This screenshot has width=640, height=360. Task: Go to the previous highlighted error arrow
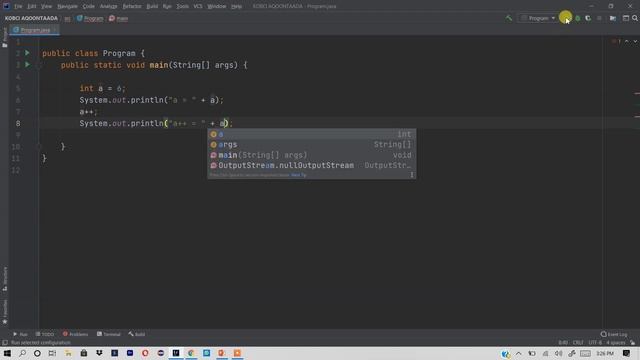click(x=627, y=41)
